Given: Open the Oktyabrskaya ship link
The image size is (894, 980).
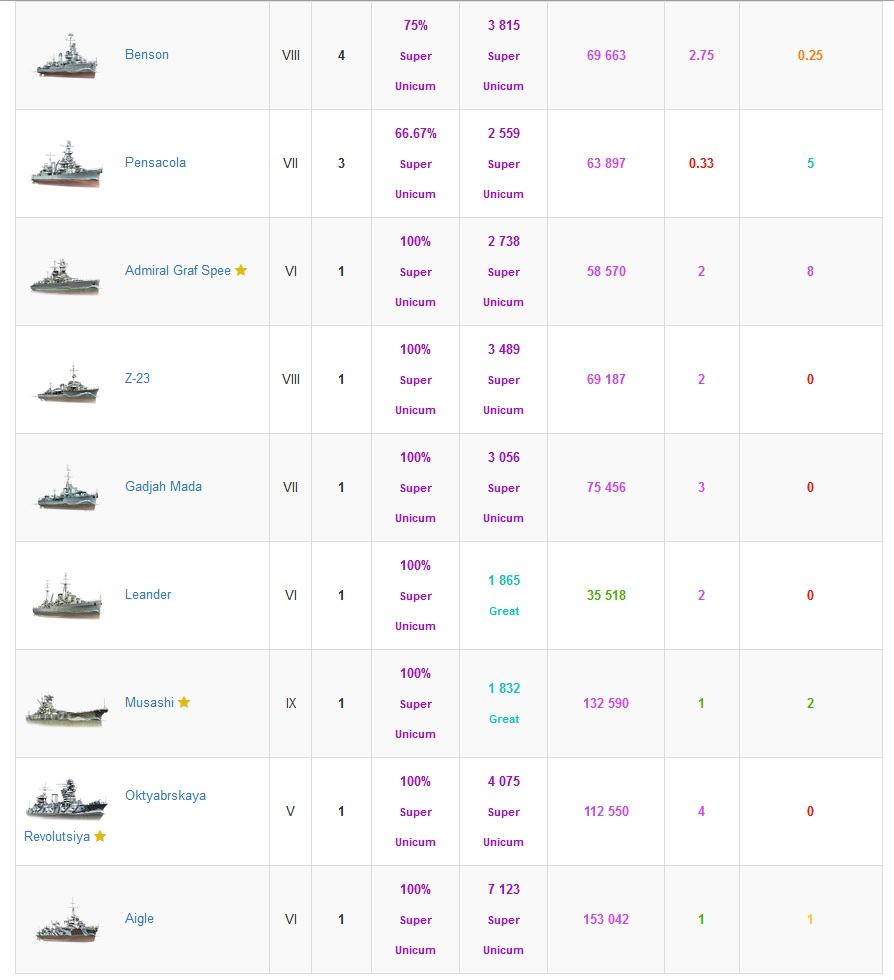Looking at the screenshot, I should tap(165, 796).
